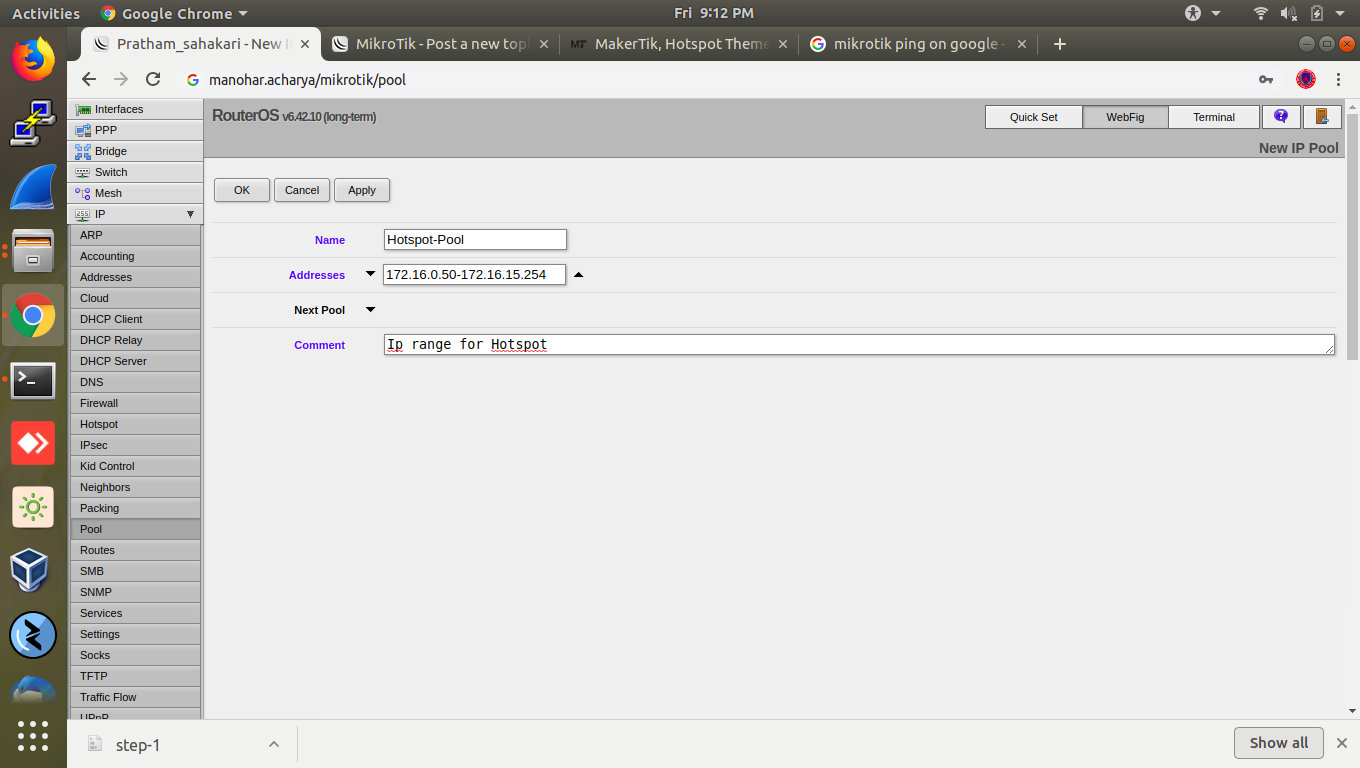
Task: Switch to the Terminal view
Action: coord(1213,117)
